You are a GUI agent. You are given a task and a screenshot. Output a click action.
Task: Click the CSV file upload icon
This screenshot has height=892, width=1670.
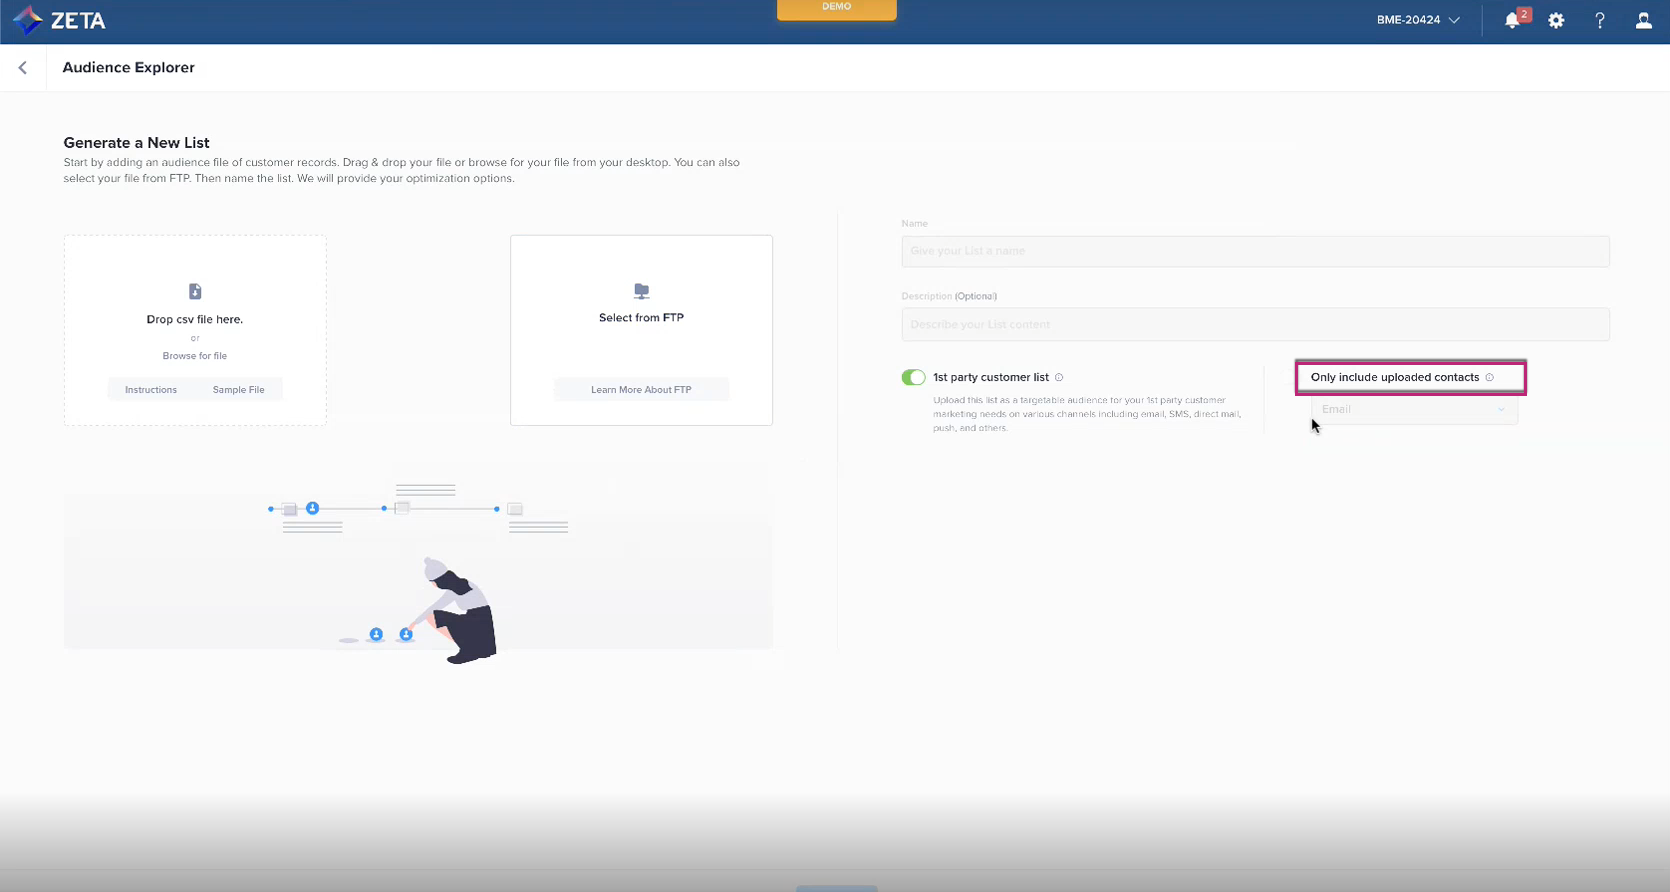pos(195,291)
